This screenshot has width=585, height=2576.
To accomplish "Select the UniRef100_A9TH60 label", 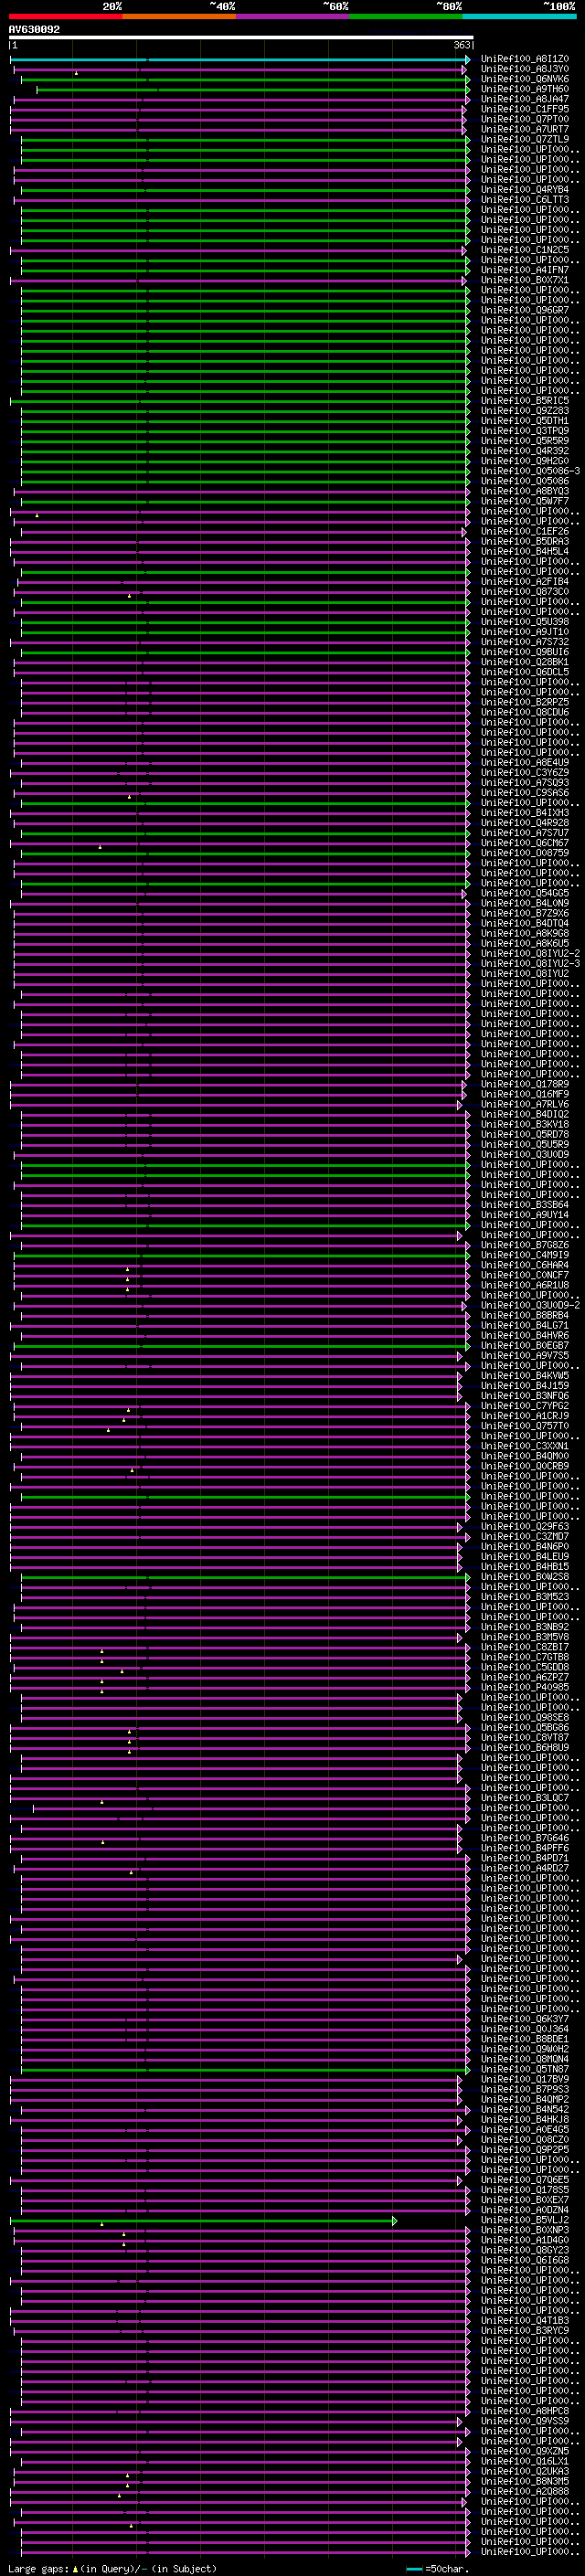I will click(x=525, y=89).
